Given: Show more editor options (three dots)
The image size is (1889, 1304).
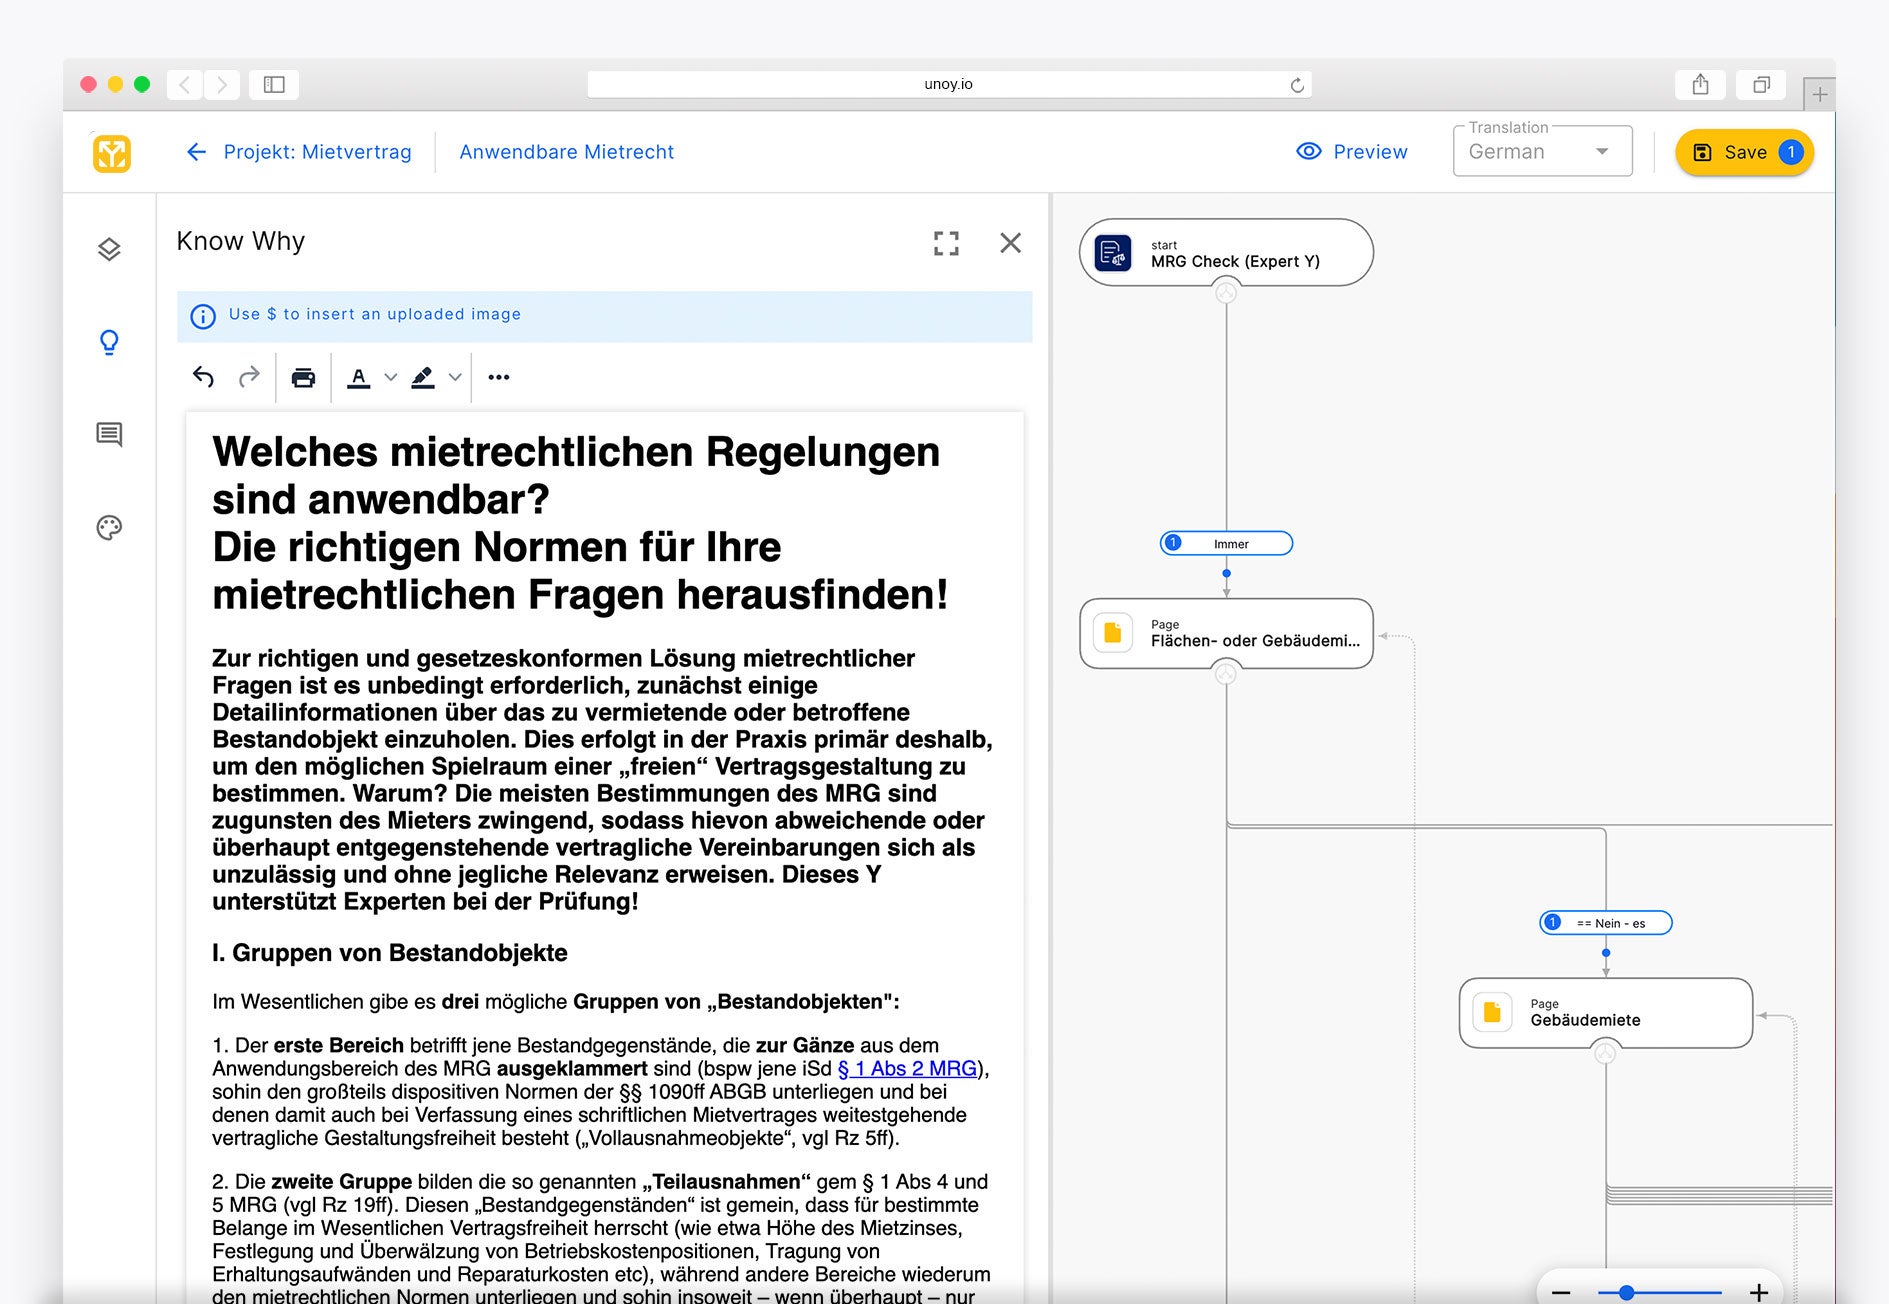Looking at the screenshot, I should [498, 377].
